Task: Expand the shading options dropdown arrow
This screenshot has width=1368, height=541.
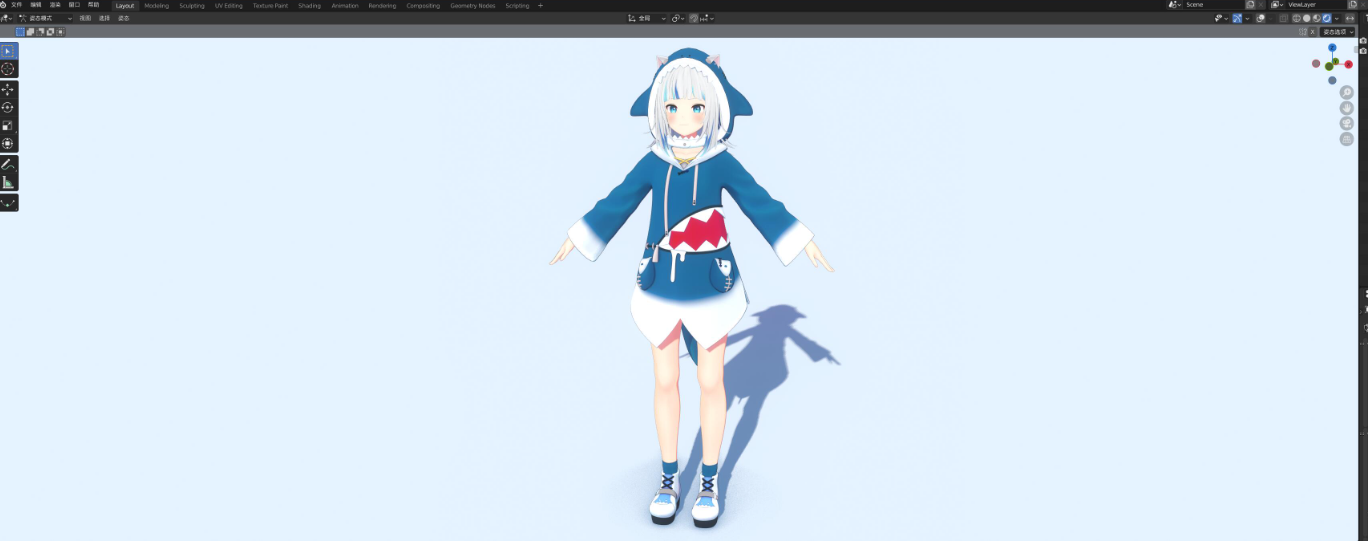Action: click(1336, 18)
